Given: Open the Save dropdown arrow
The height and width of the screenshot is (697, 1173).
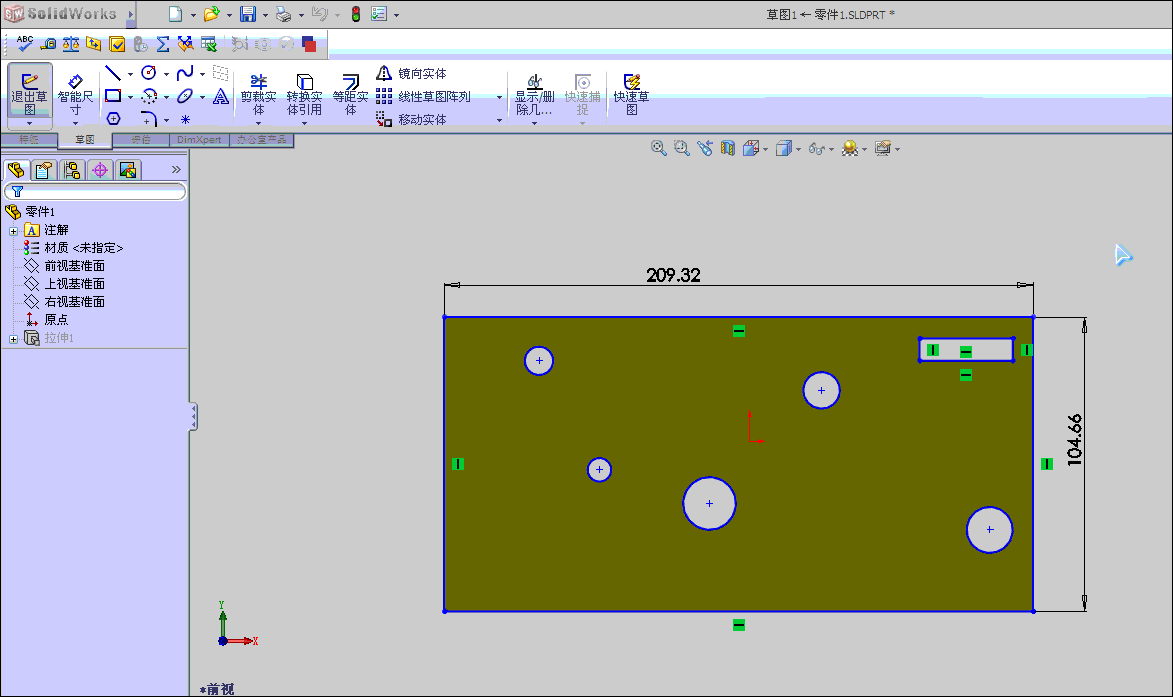Looking at the screenshot, I should (x=265, y=15).
